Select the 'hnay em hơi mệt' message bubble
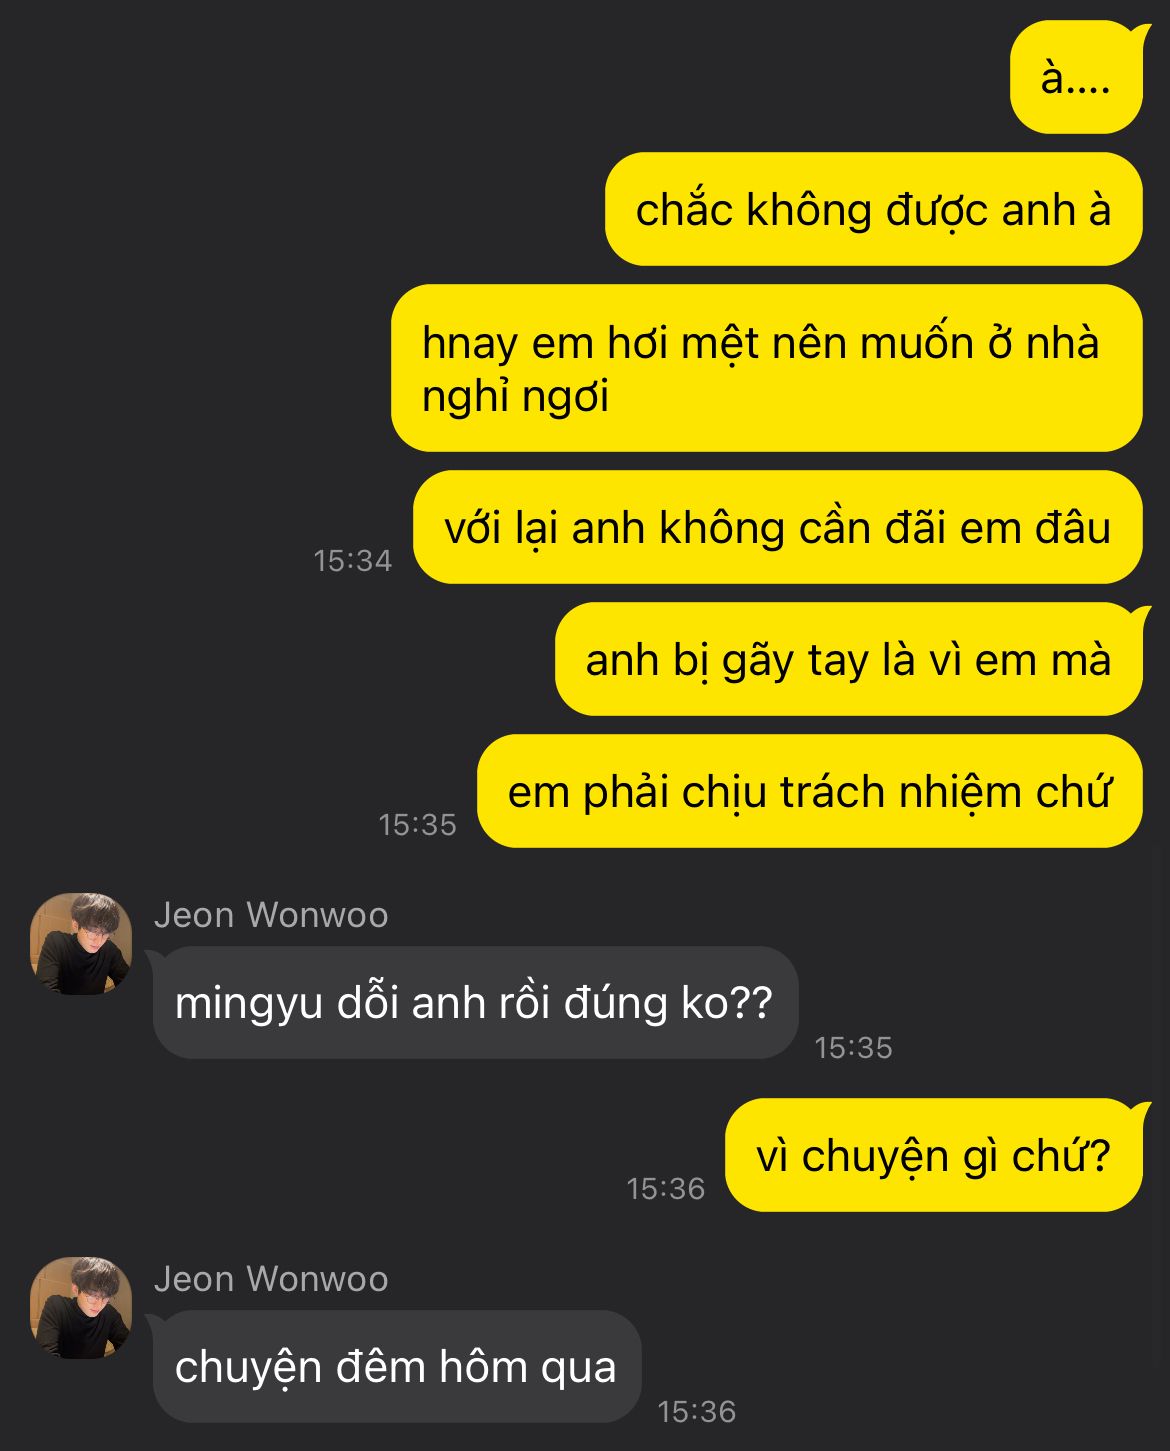The width and height of the screenshot is (1170, 1451). 766,368
